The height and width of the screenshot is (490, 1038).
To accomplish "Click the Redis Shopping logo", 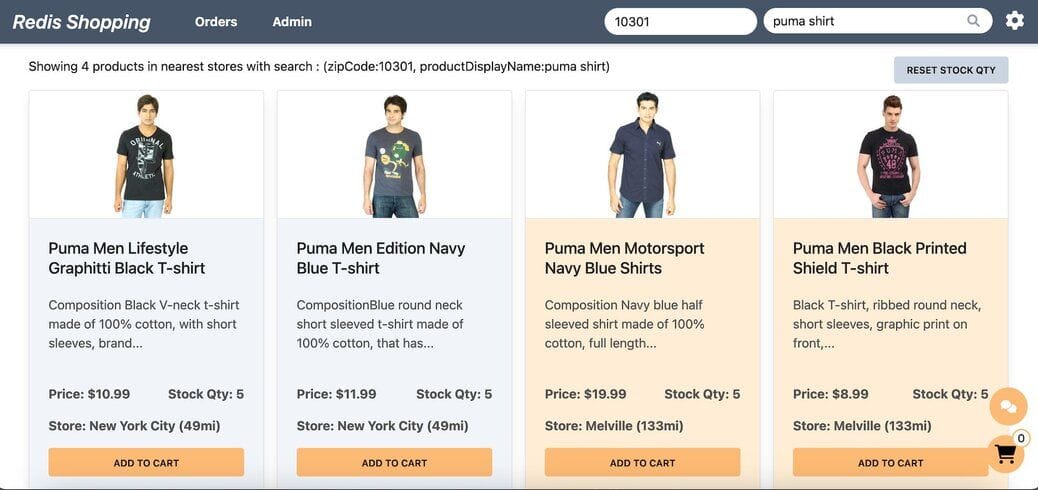I will click(82, 22).
